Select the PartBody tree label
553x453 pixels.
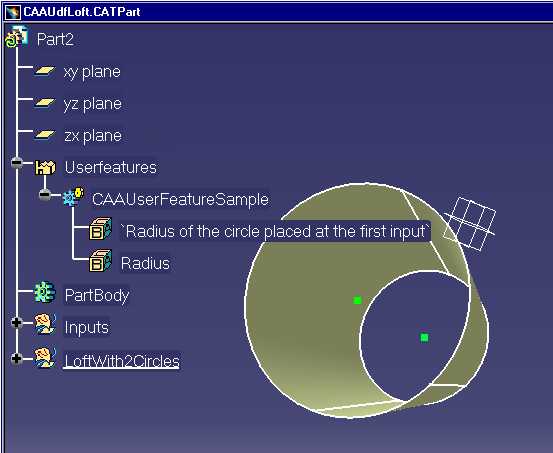coord(97,295)
